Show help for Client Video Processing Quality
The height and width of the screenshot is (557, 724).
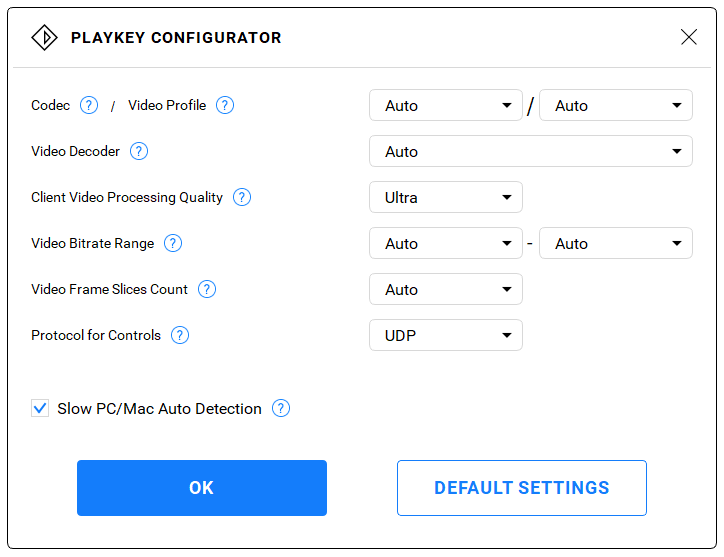[x=242, y=197]
